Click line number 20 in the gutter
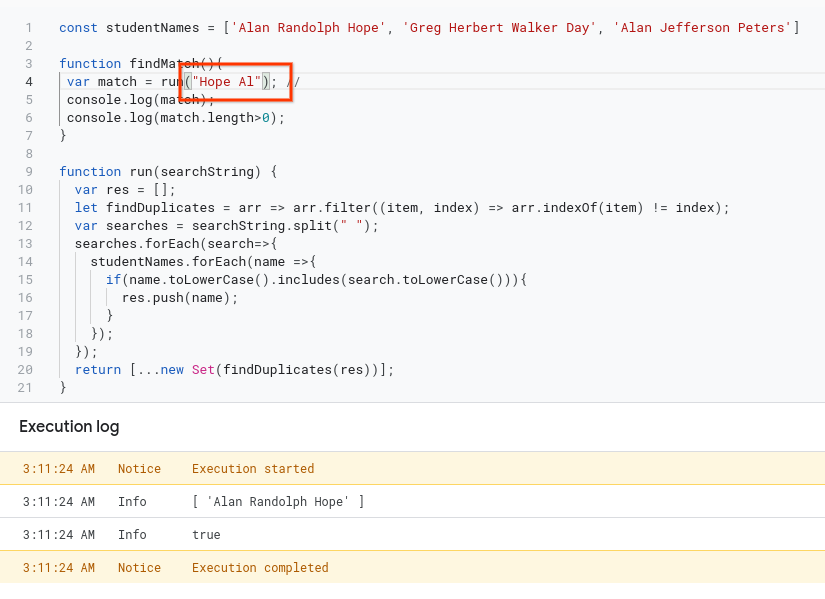Image resolution: width=825 pixels, height=599 pixels. tap(25, 370)
